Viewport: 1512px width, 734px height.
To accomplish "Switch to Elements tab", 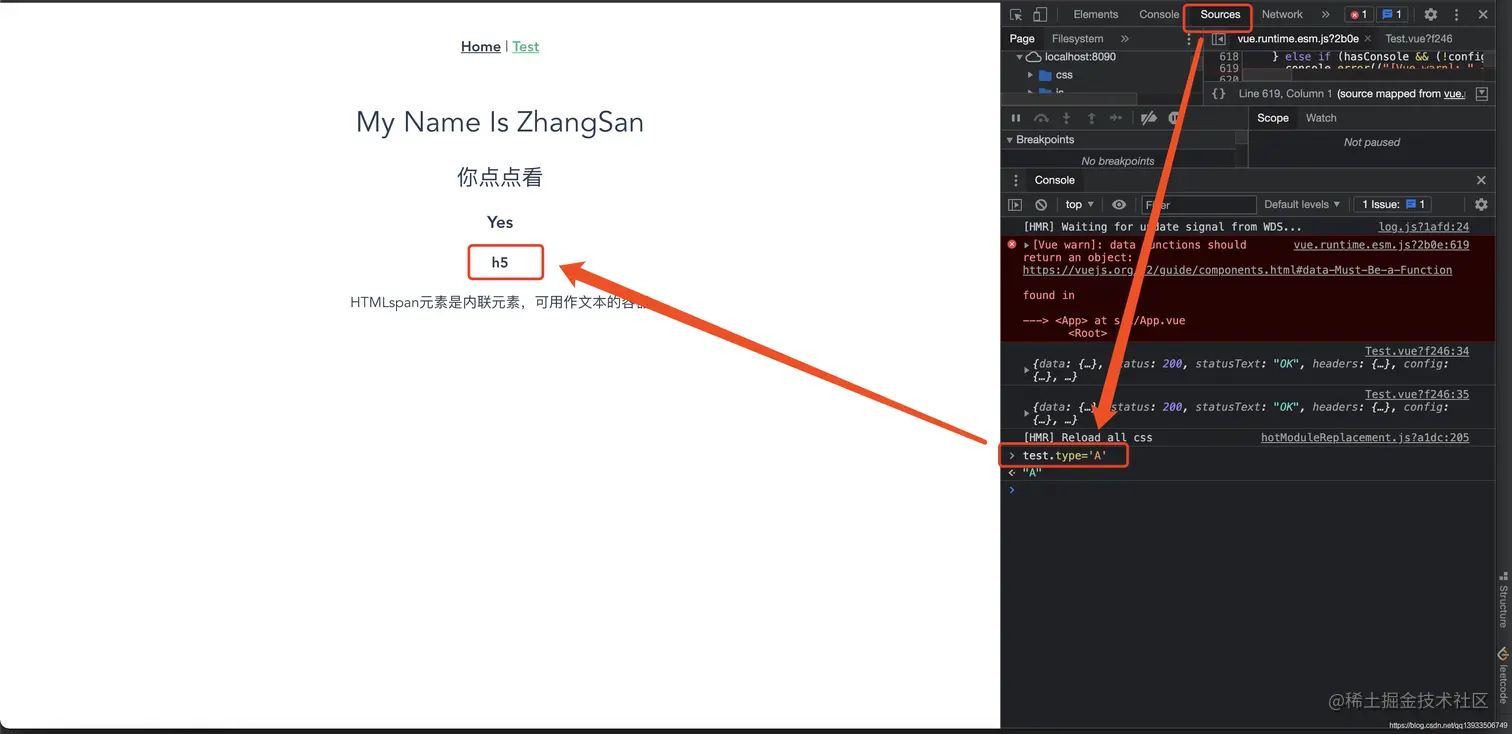I will click(x=1096, y=14).
